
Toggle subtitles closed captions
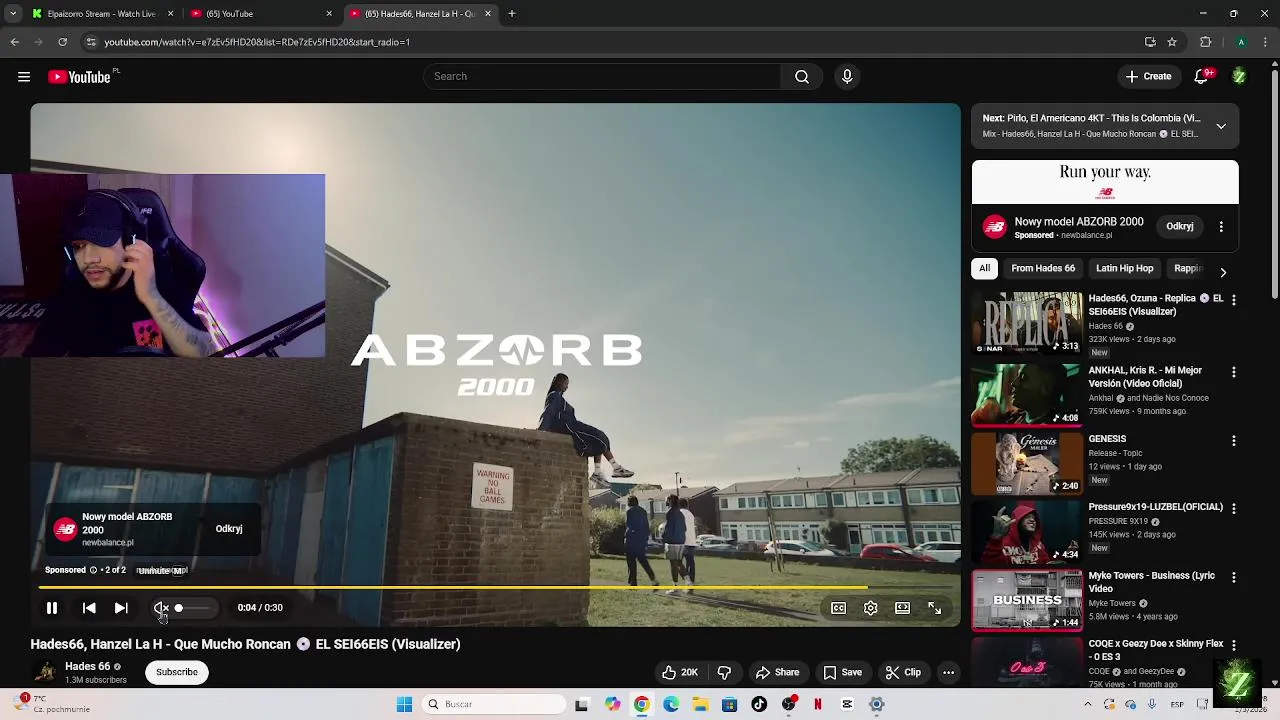(839, 608)
